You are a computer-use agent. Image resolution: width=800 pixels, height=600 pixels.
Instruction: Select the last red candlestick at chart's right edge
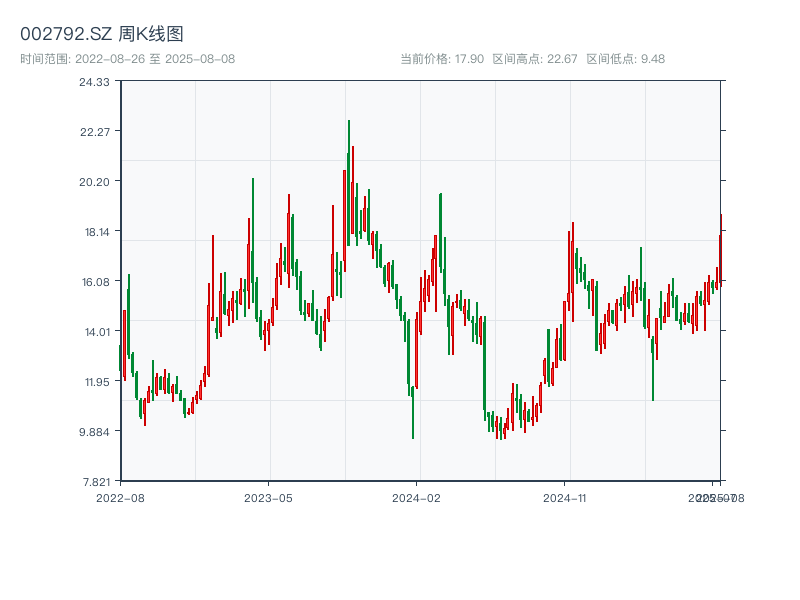(721, 250)
